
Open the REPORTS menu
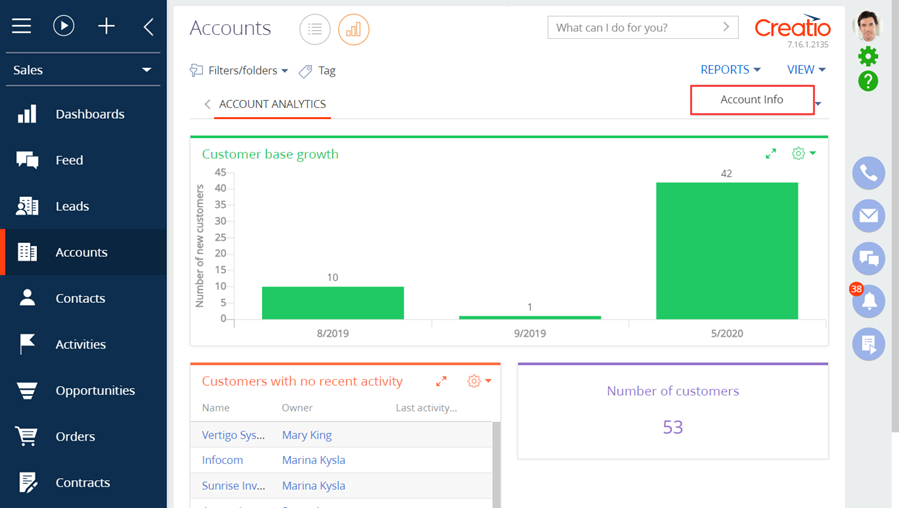click(x=730, y=69)
